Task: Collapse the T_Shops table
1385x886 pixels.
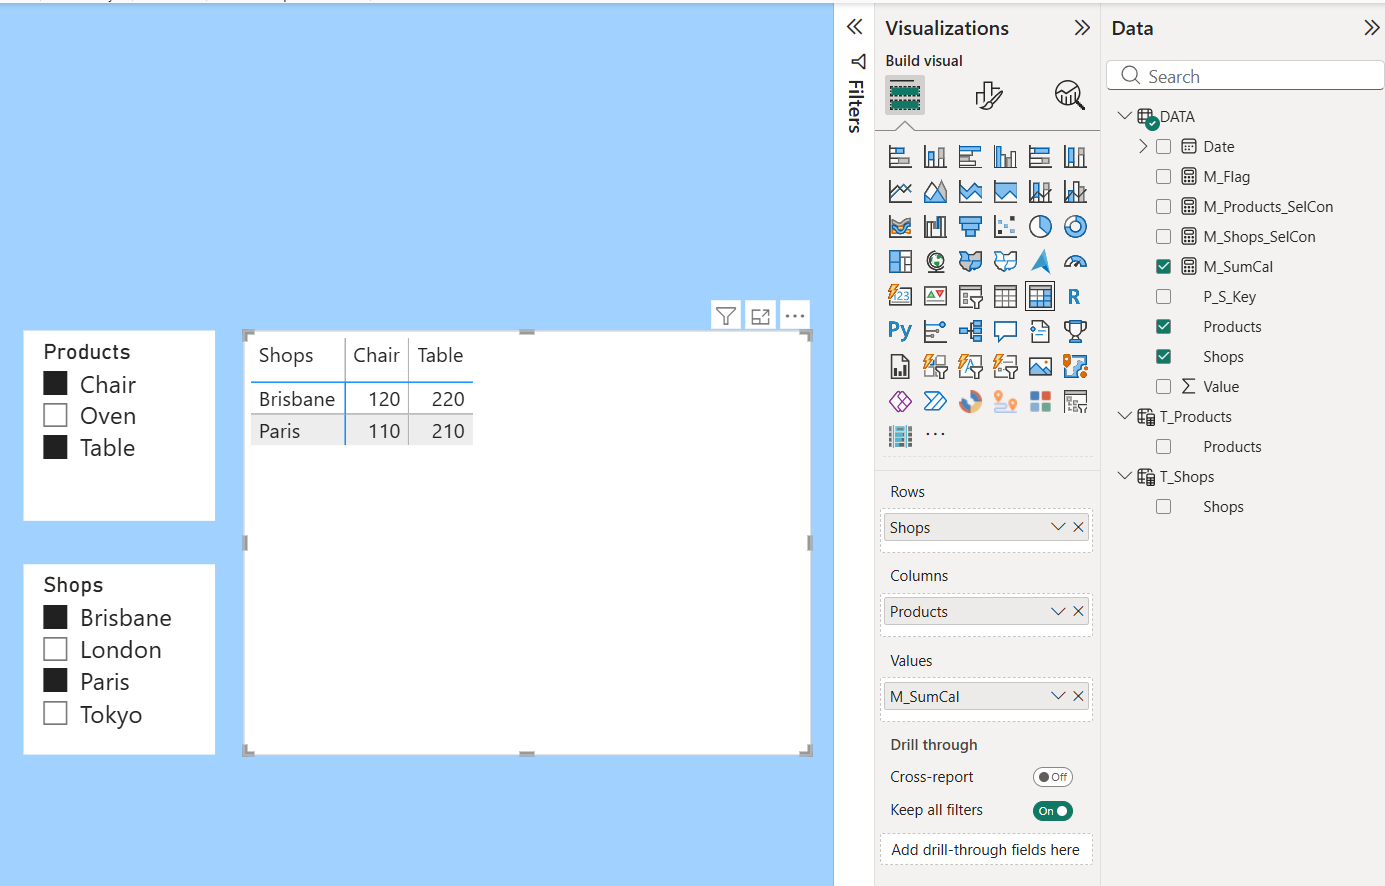Action: 1125,476
